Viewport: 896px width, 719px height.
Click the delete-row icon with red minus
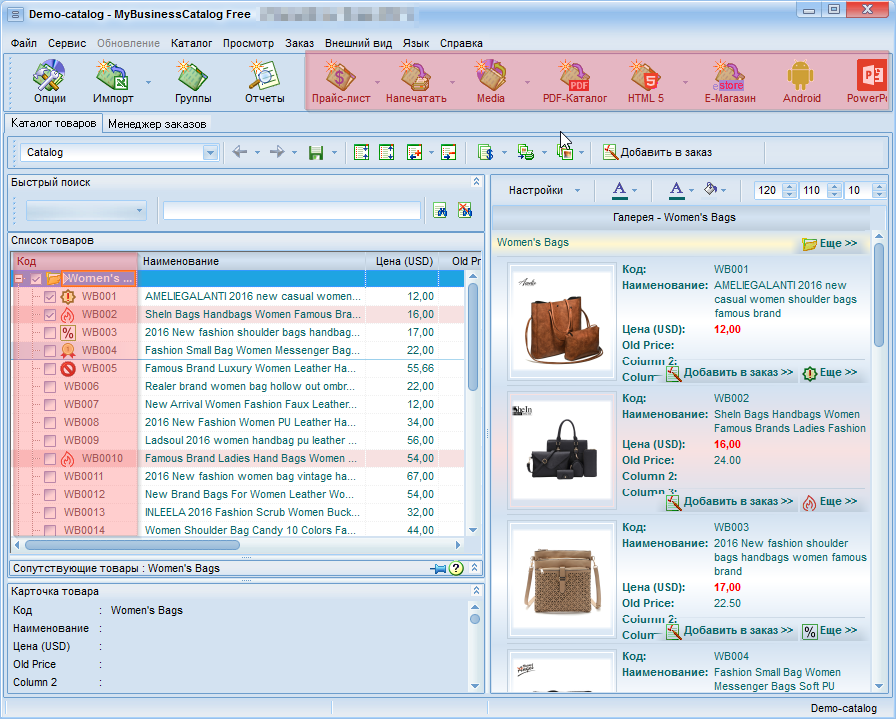click(449, 153)
